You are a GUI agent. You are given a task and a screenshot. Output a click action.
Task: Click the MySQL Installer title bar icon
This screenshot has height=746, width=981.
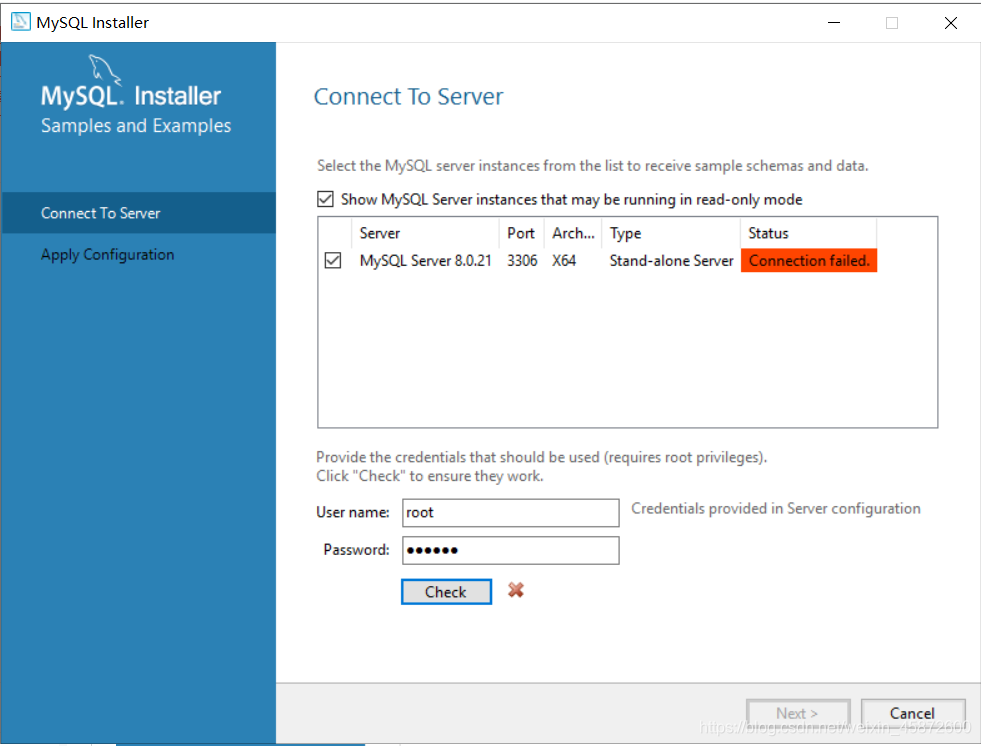click(x=21, y=22)
